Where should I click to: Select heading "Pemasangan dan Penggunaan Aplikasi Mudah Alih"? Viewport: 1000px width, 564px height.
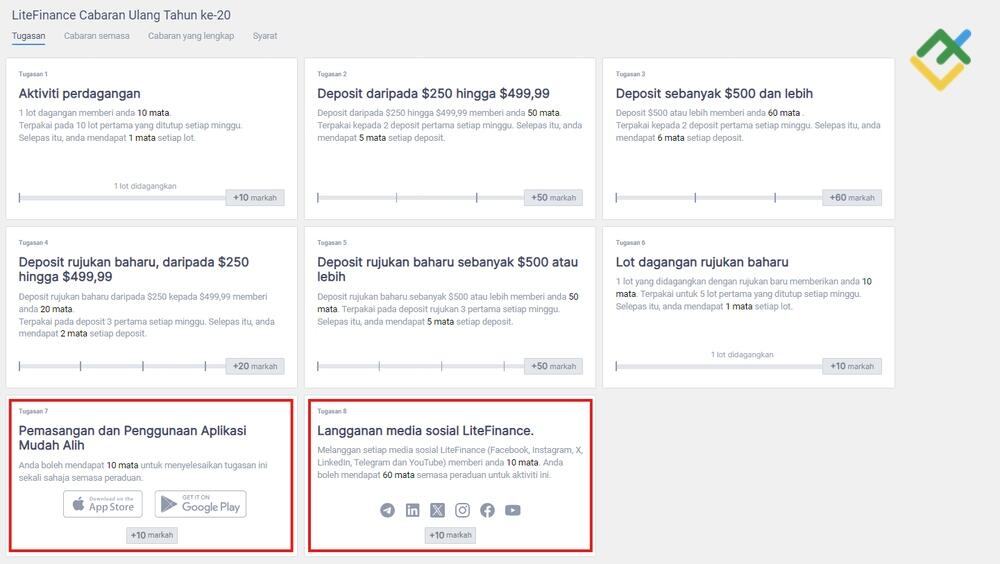tap(133, 438)
